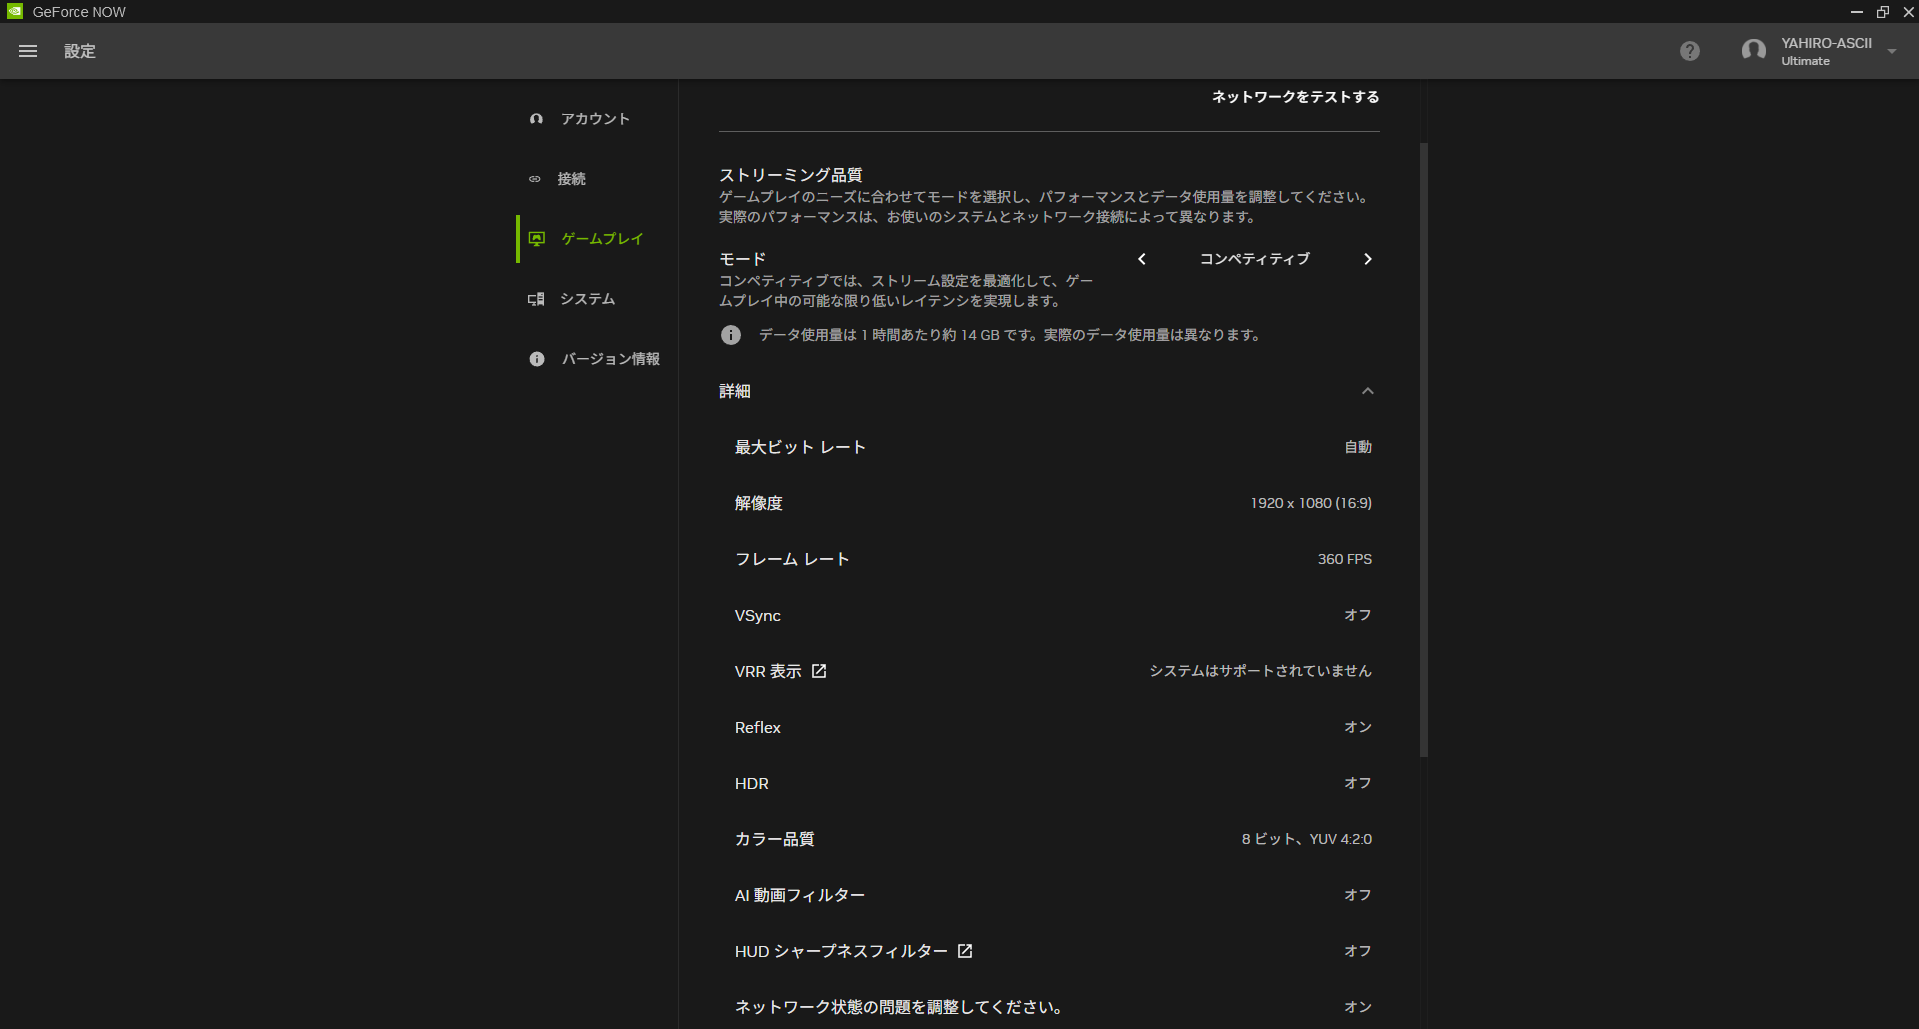Switch to next streaming mode with right chevron

[x=1368, y=259]
